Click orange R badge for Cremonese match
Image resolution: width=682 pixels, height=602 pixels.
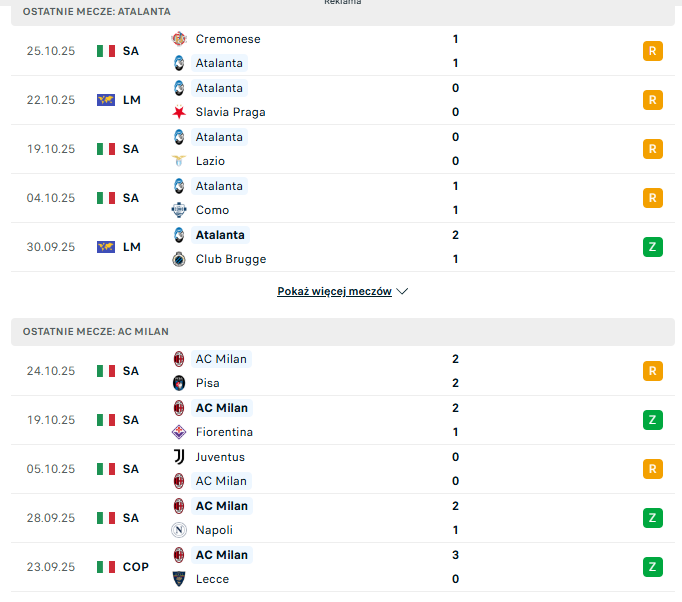pyautogui.click(x=653, y=51)
